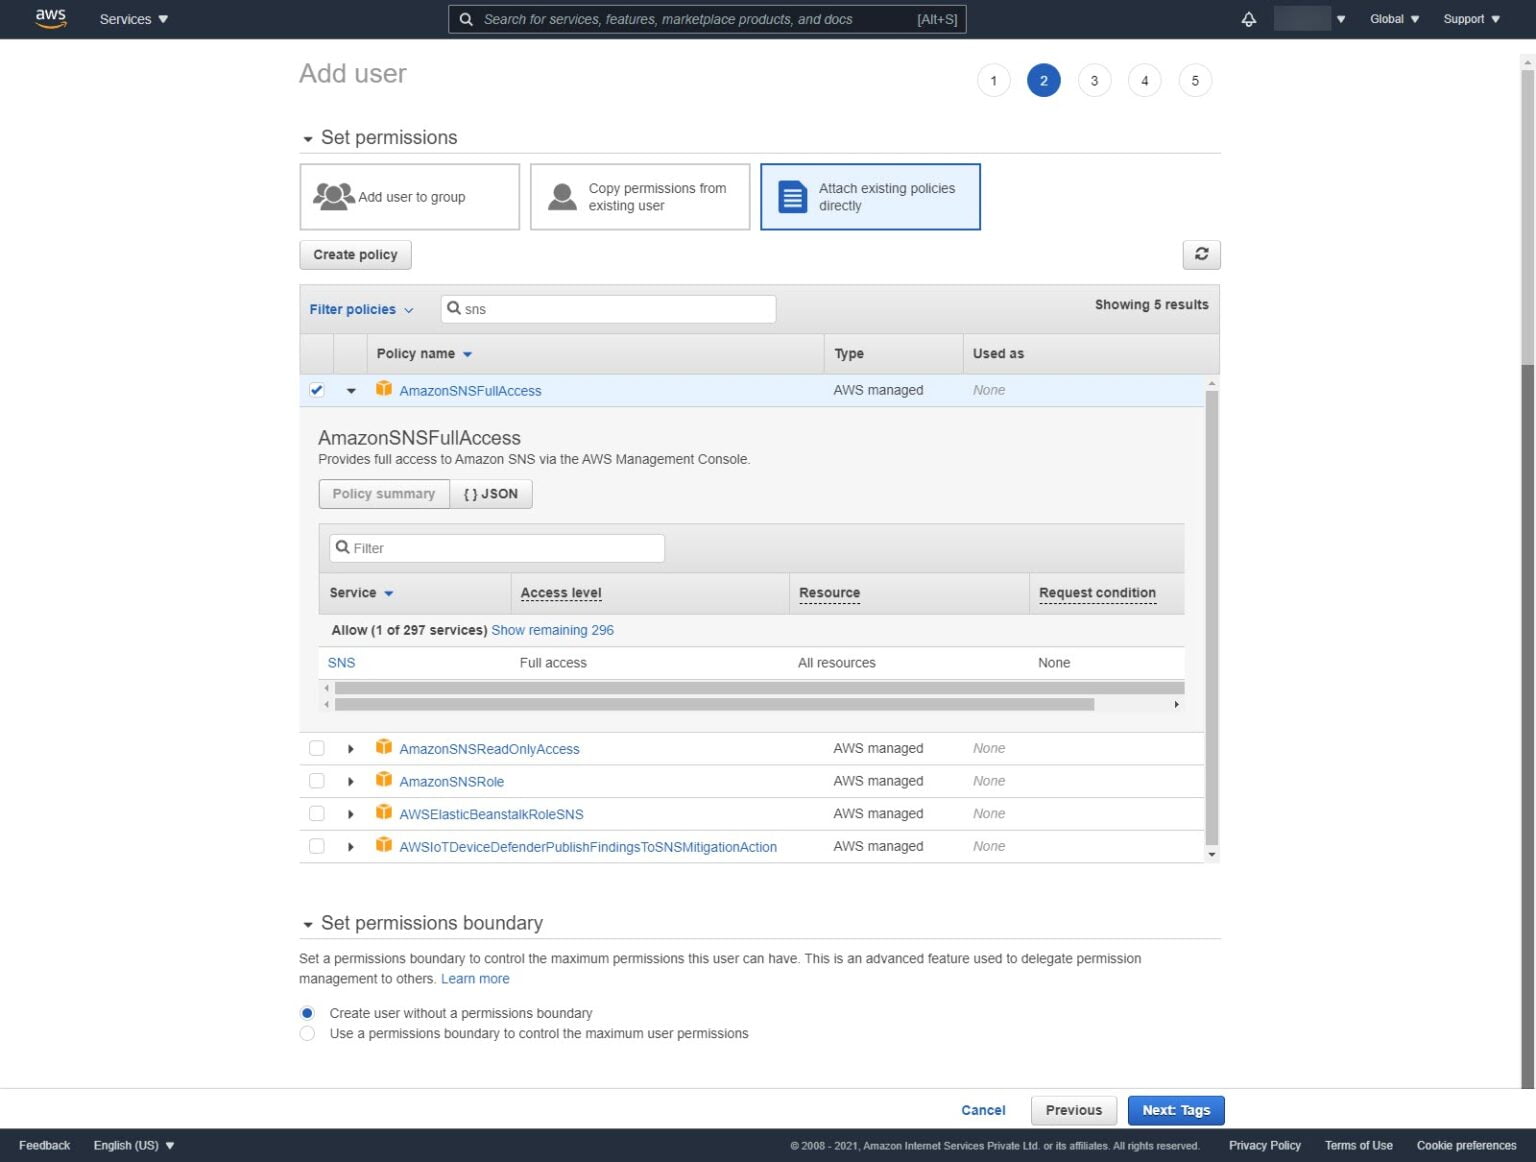Screen dimensions: 1536x1162
Task: Select the Add user to group option
Action: (x=409, y=196)
